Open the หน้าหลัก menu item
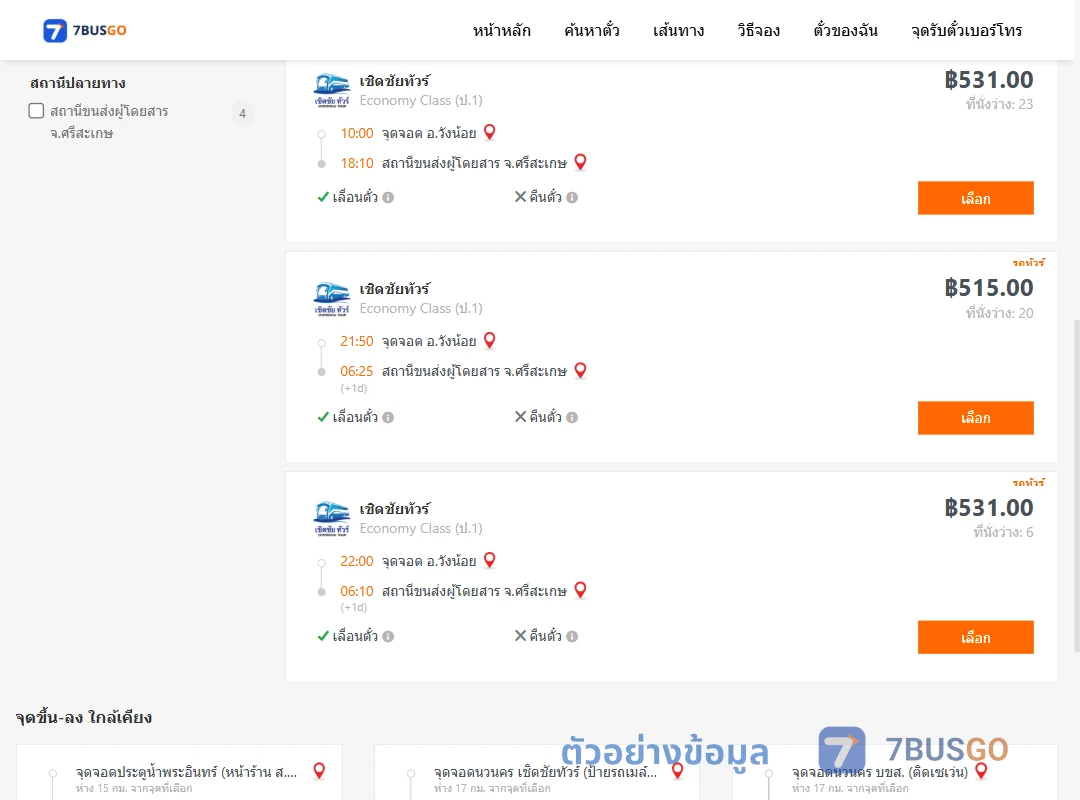 click(501, 30)
